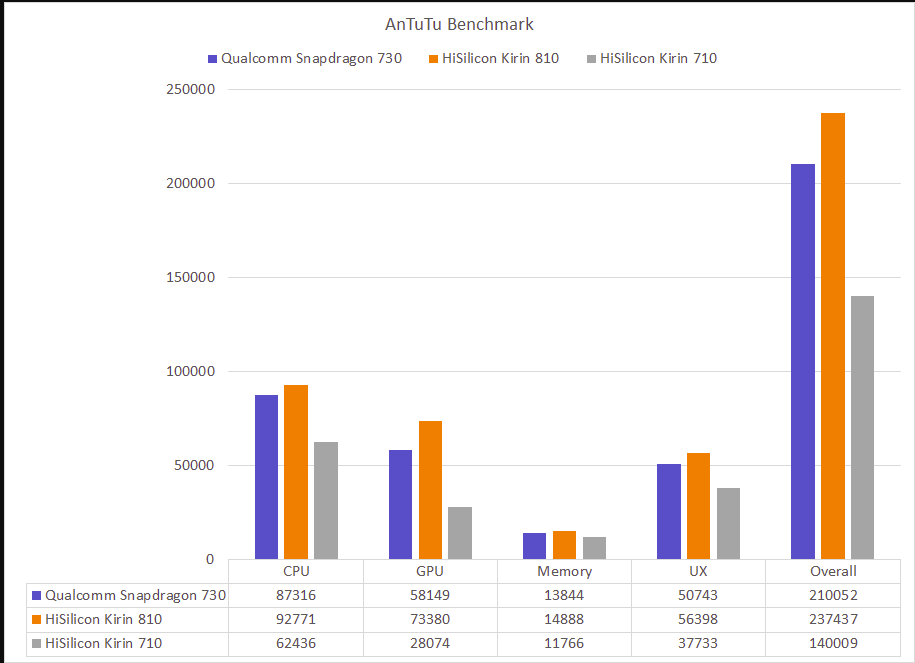Click the GPU column header
The width and height of the screenshot is (915, 663).
point(430,571)
